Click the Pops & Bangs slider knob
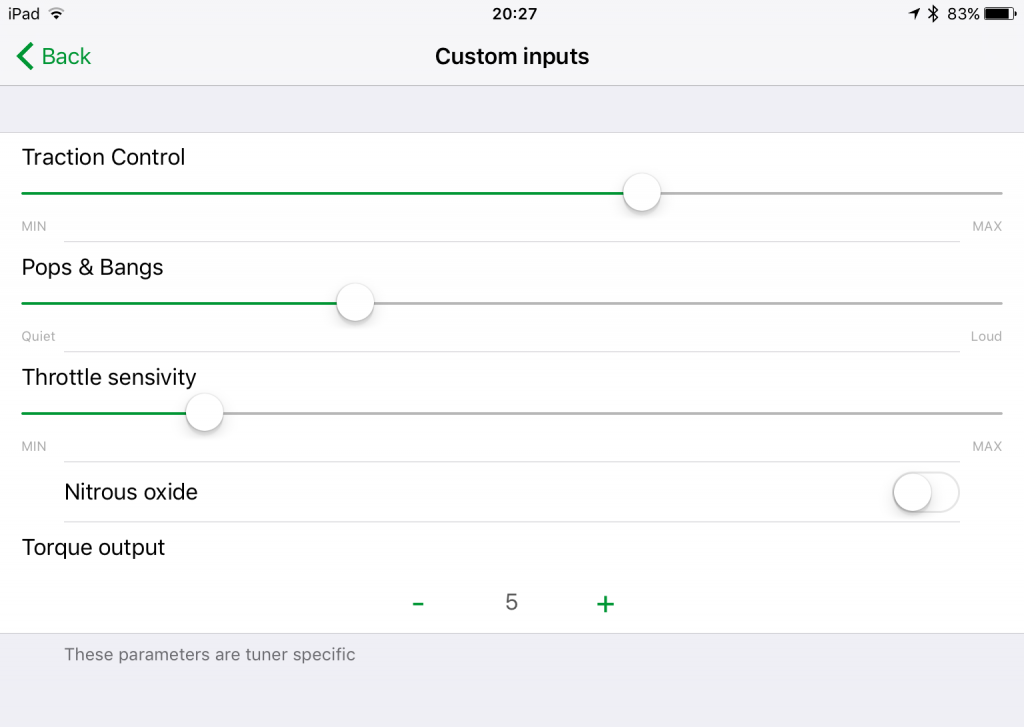The image size is (1024, 727). (355, 302)
